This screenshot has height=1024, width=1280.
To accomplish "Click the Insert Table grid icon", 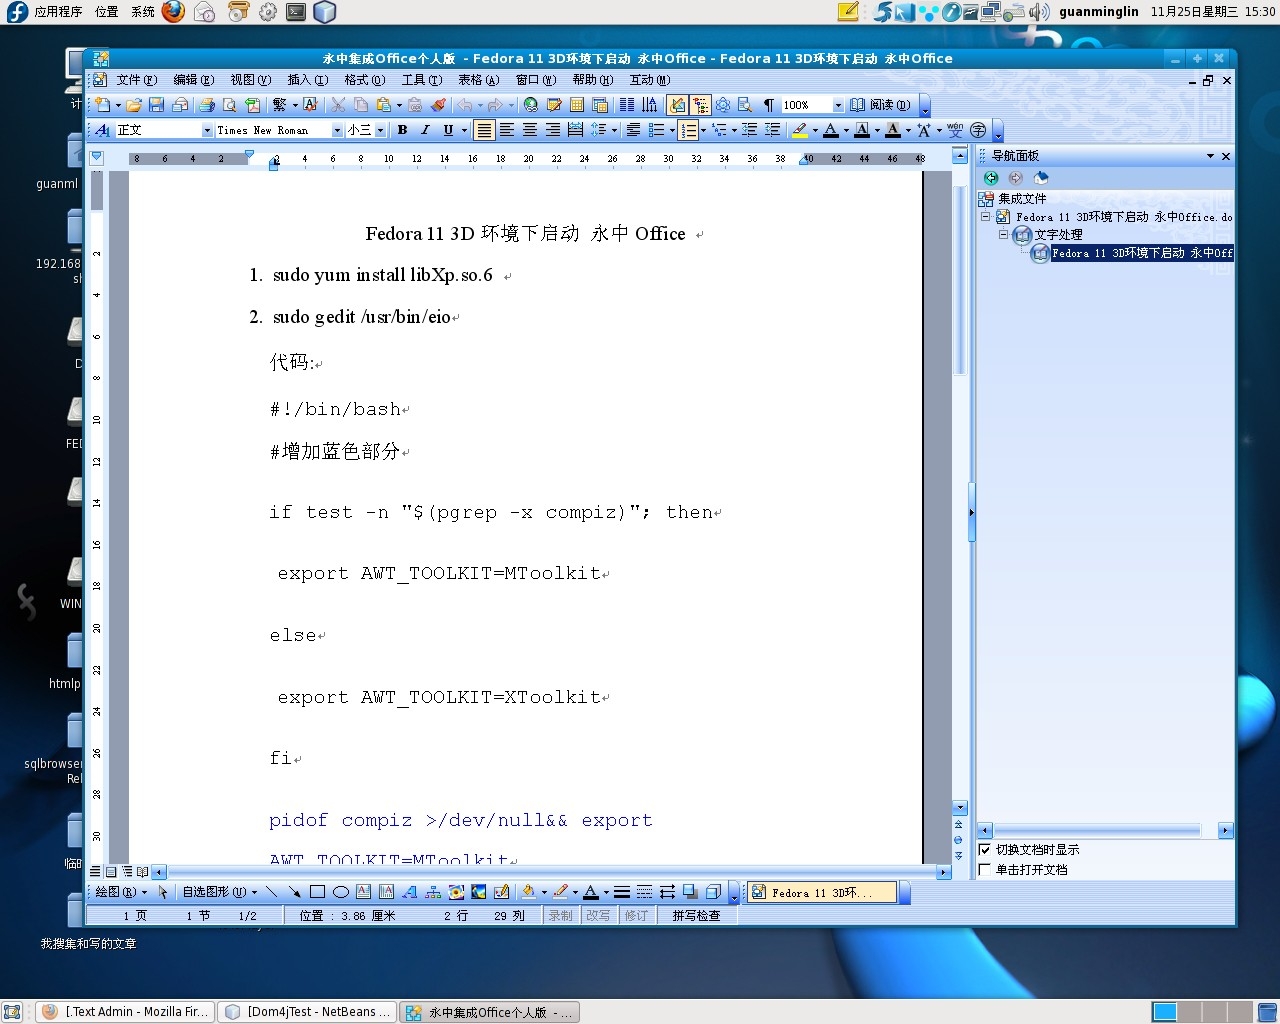I will 577,105.
